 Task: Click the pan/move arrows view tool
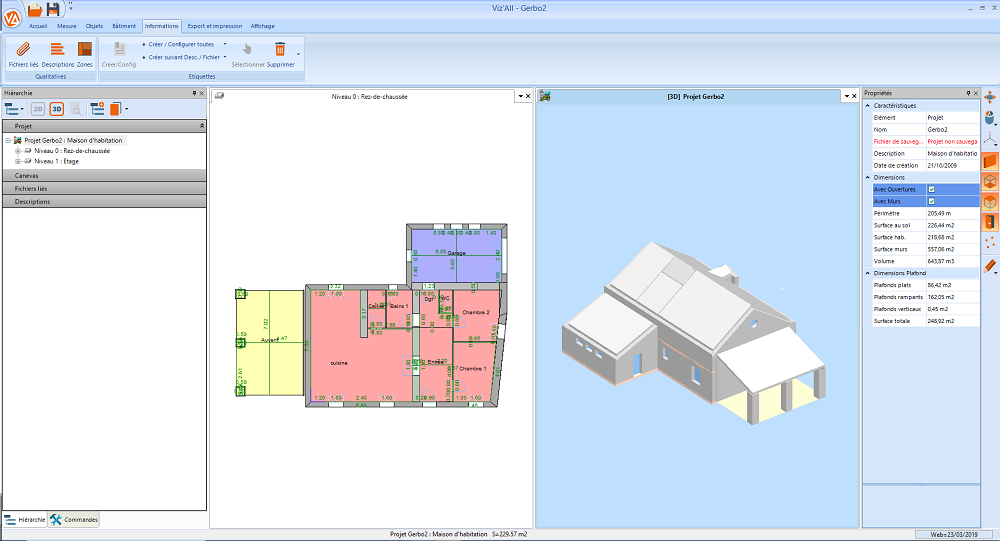[990, 98]
